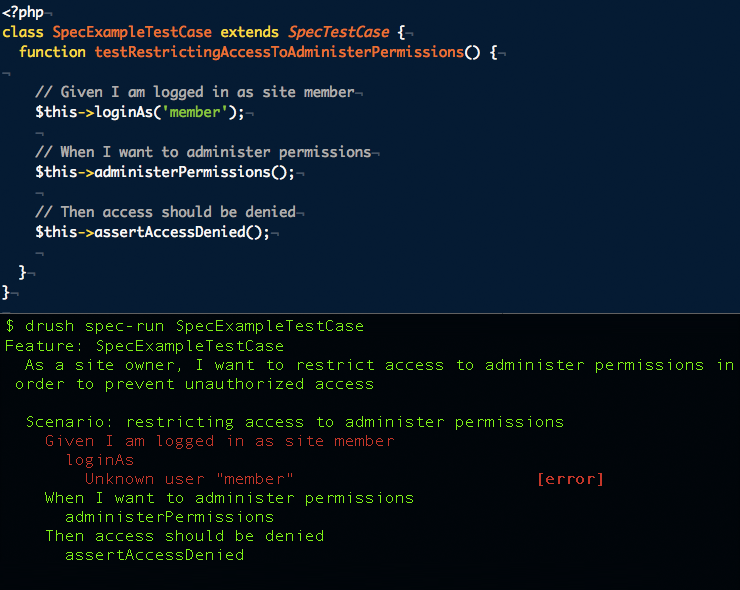The width and height of the screenshot is (740, 590).
Task: Click the SpecExampleTestCase class name in code
Action: point(132,32)
